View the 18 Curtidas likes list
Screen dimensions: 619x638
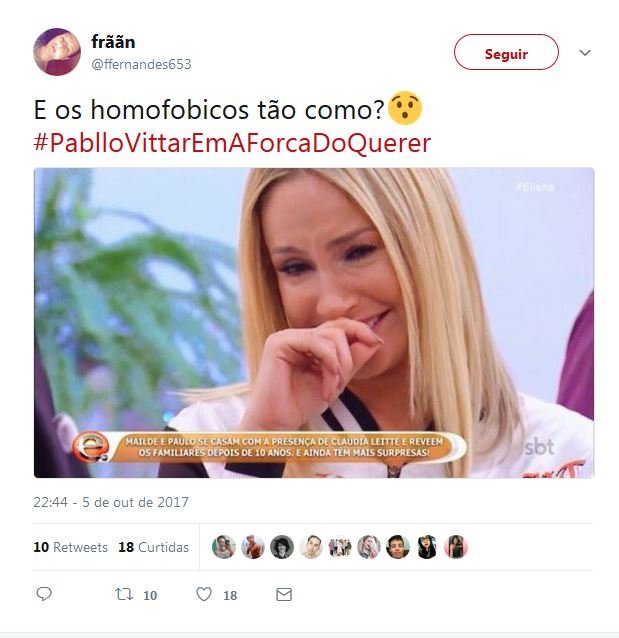click(x=153, y=547)
